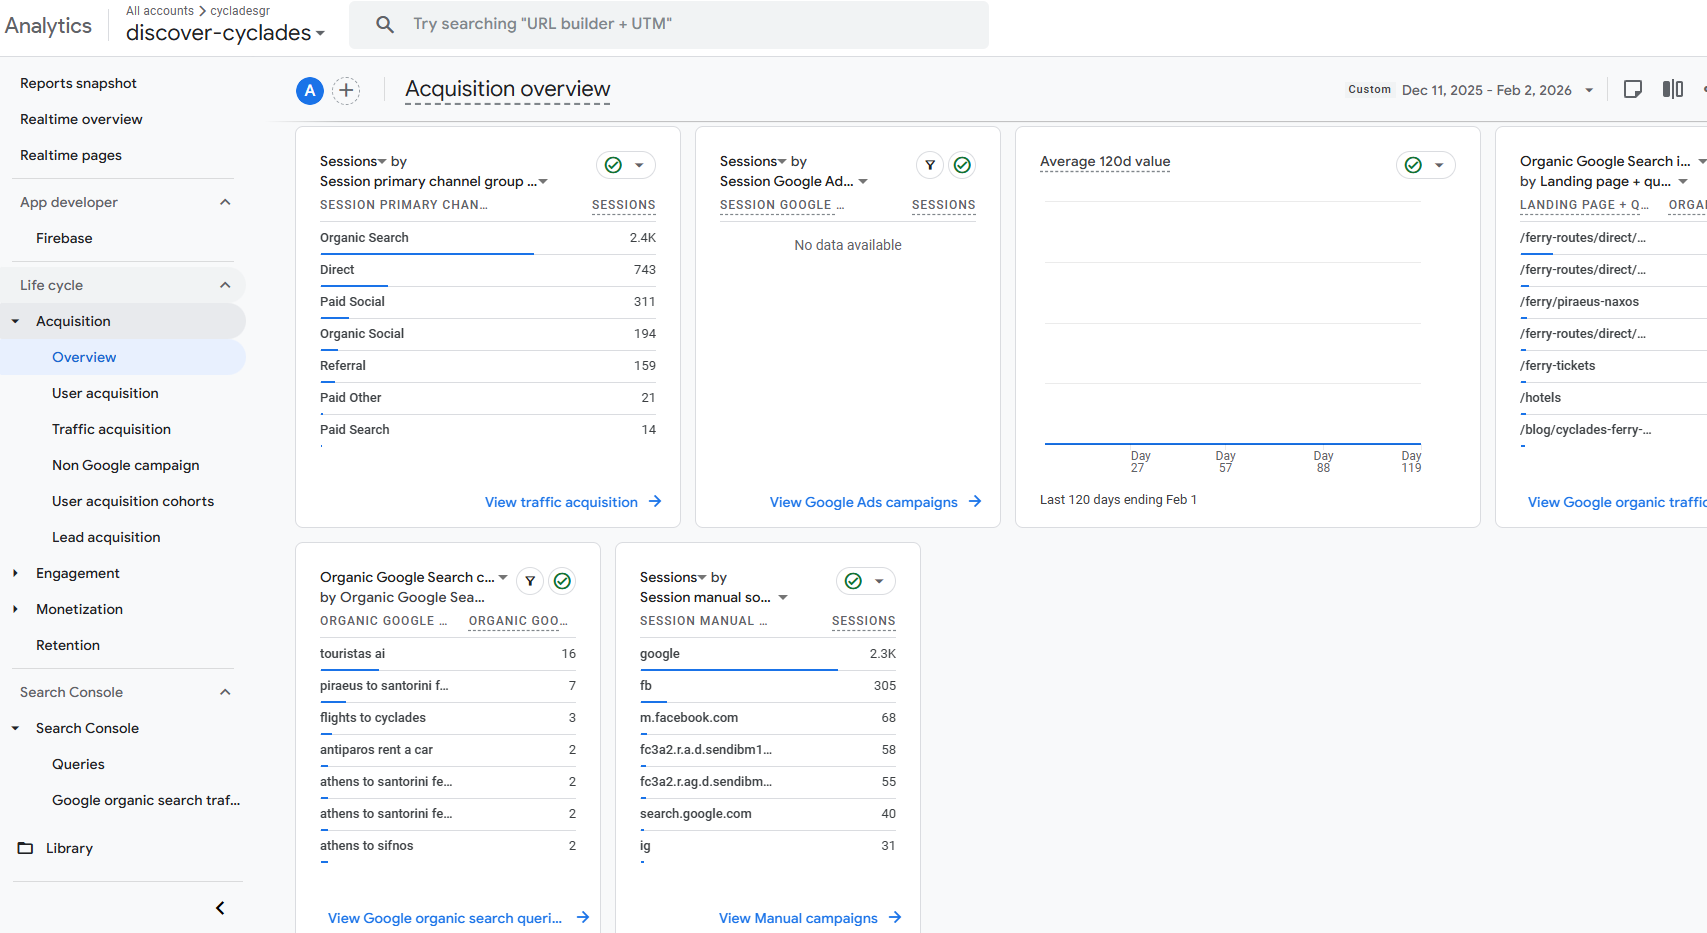Click the plus icon to add a comparison
This screenshot has height=933, width=1707.
346,90
